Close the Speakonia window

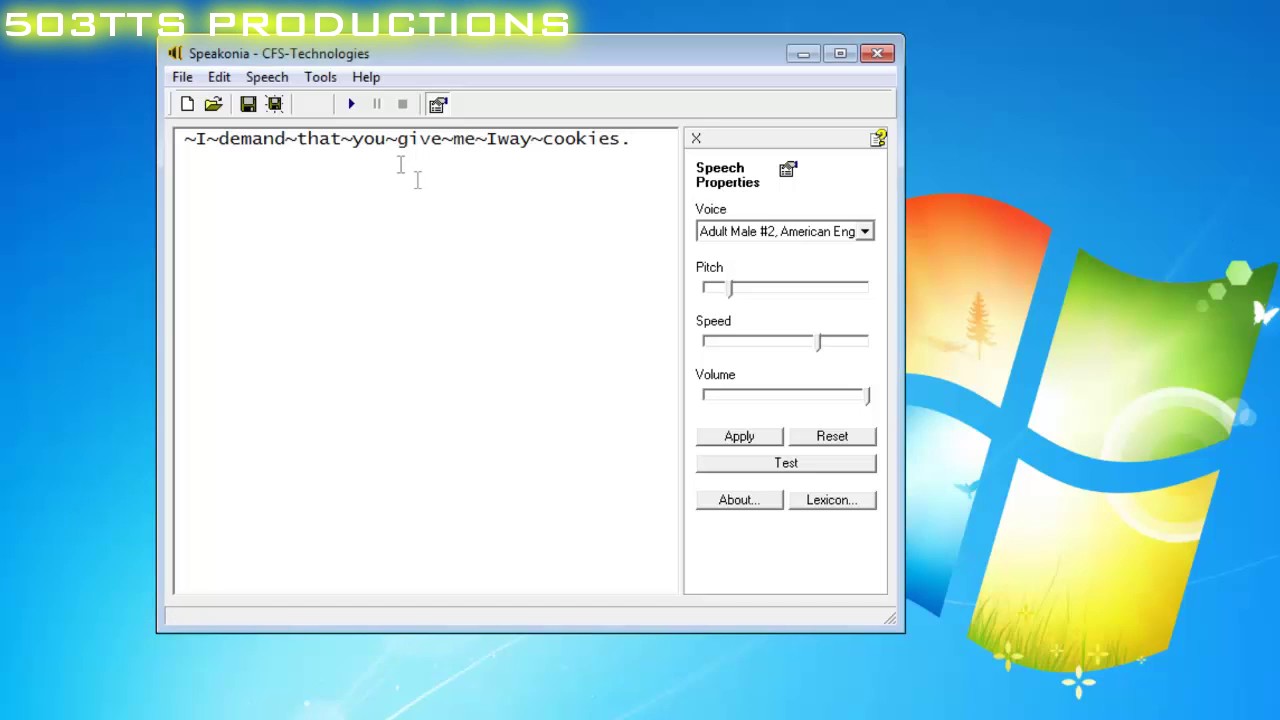point(878,53)
